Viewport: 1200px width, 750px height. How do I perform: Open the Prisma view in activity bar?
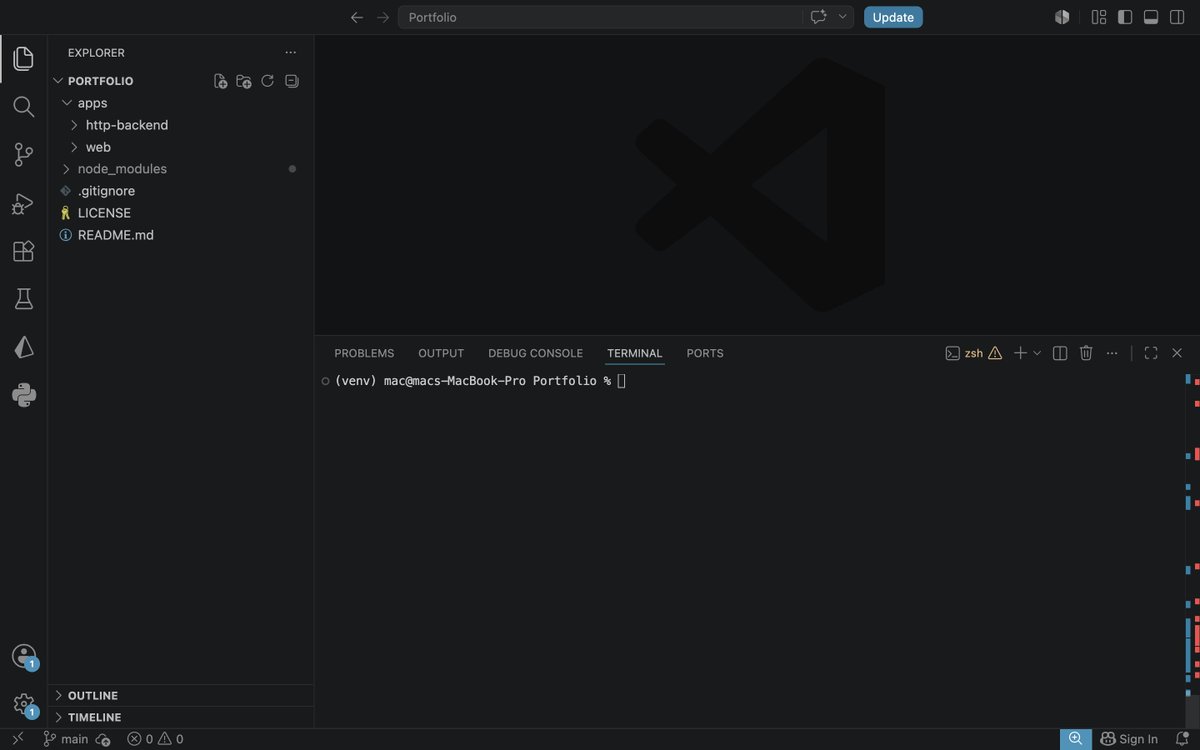coord(24,347)
